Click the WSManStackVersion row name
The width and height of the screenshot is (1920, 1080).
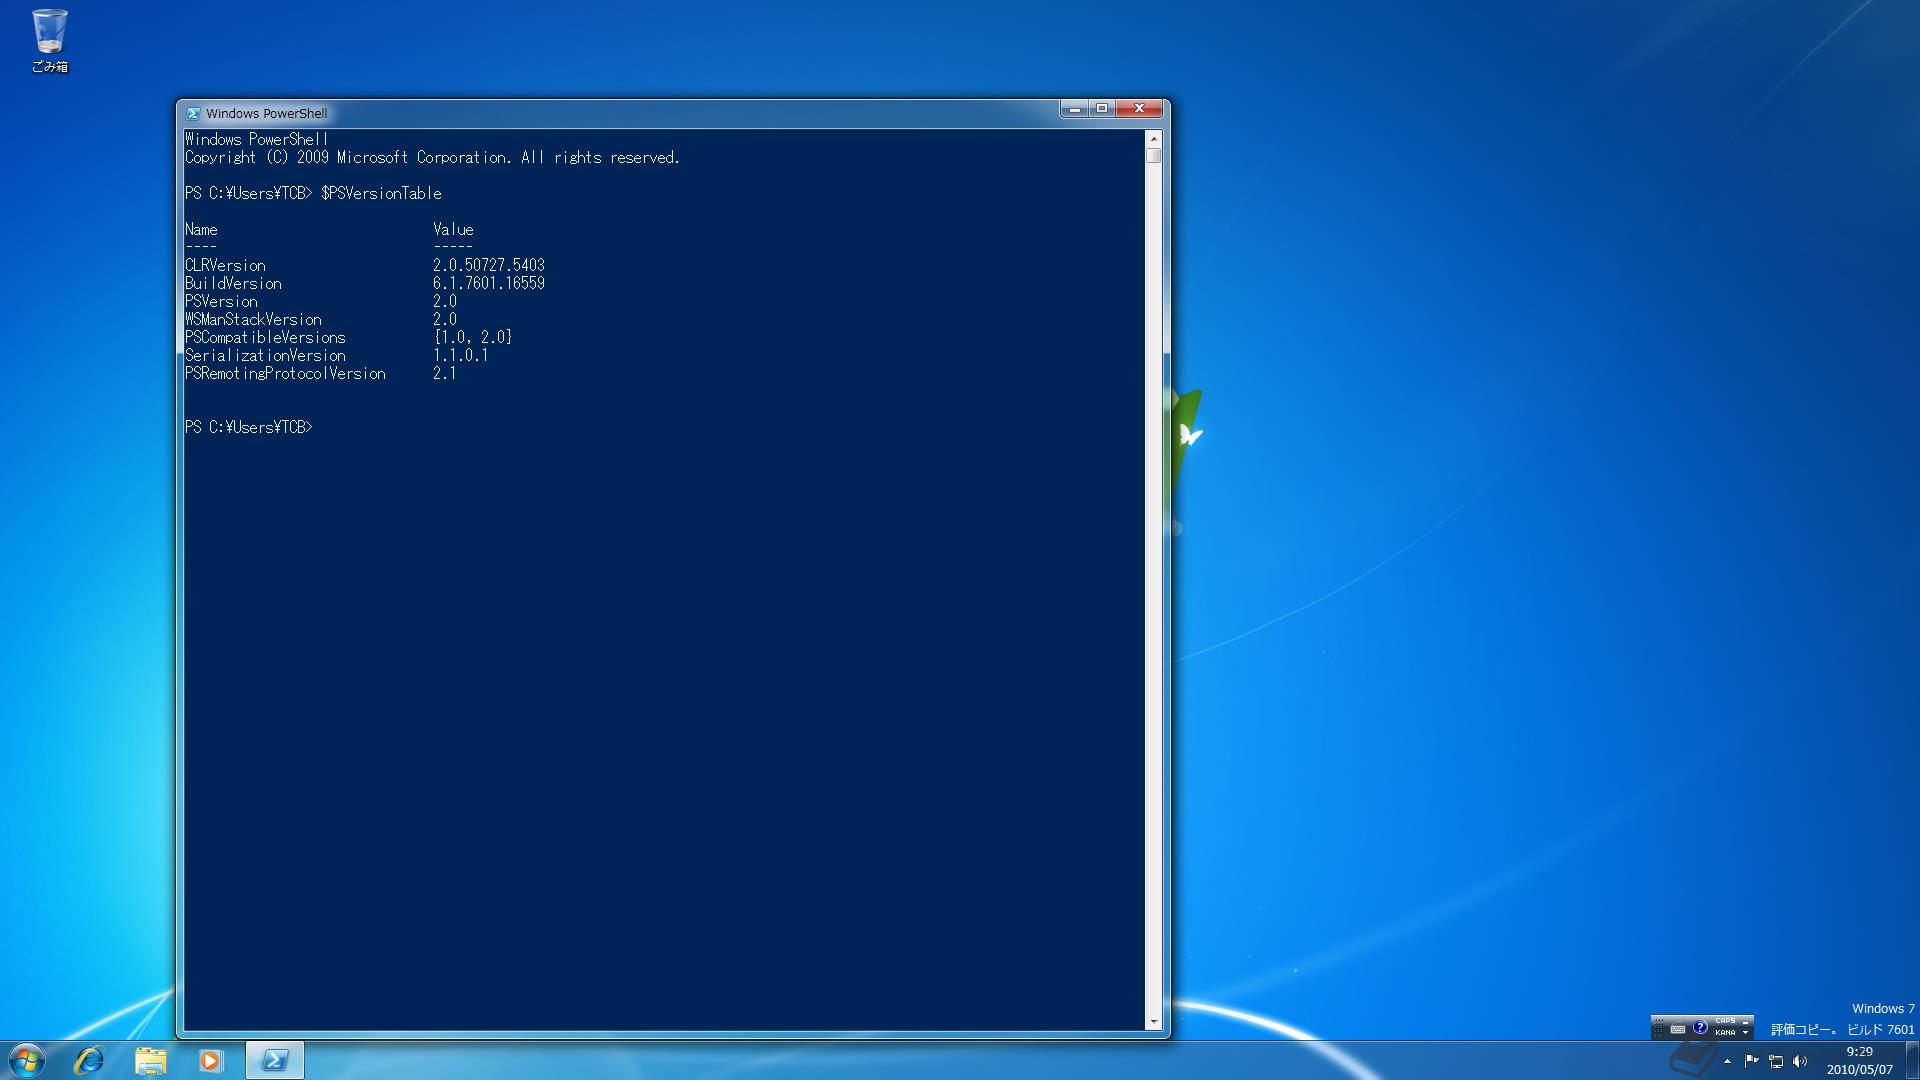click(253, 320)
